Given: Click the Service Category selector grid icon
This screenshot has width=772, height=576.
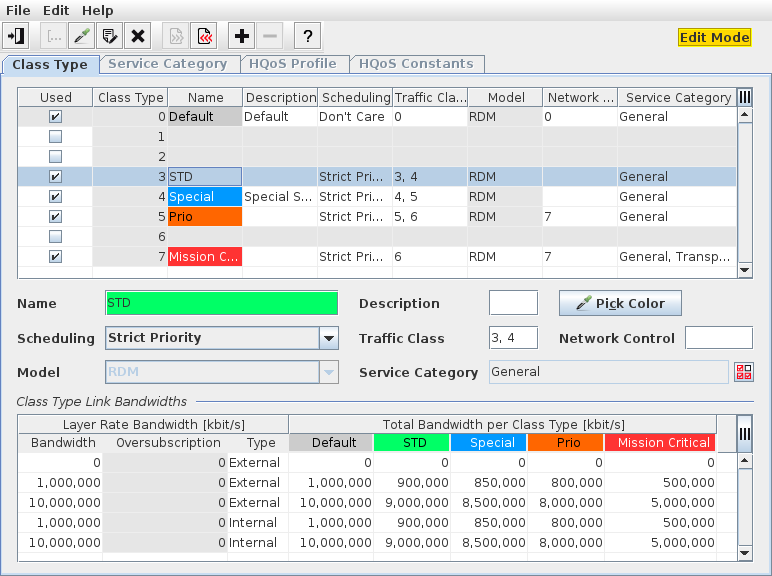Looking at the screenshot, I should click(743, 373).
